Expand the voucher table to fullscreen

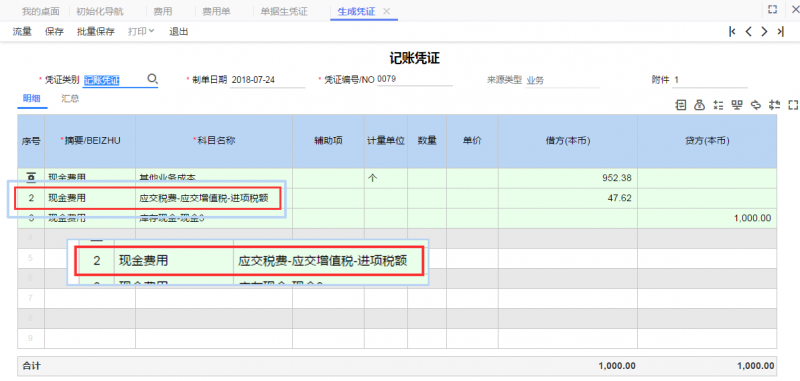[793, 105]
